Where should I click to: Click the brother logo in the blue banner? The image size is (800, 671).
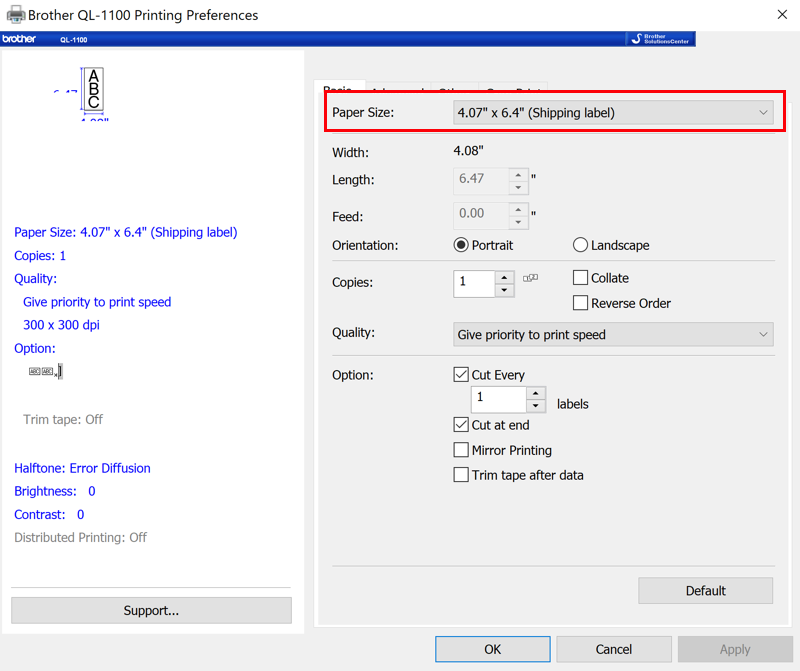tap(19, 39)
